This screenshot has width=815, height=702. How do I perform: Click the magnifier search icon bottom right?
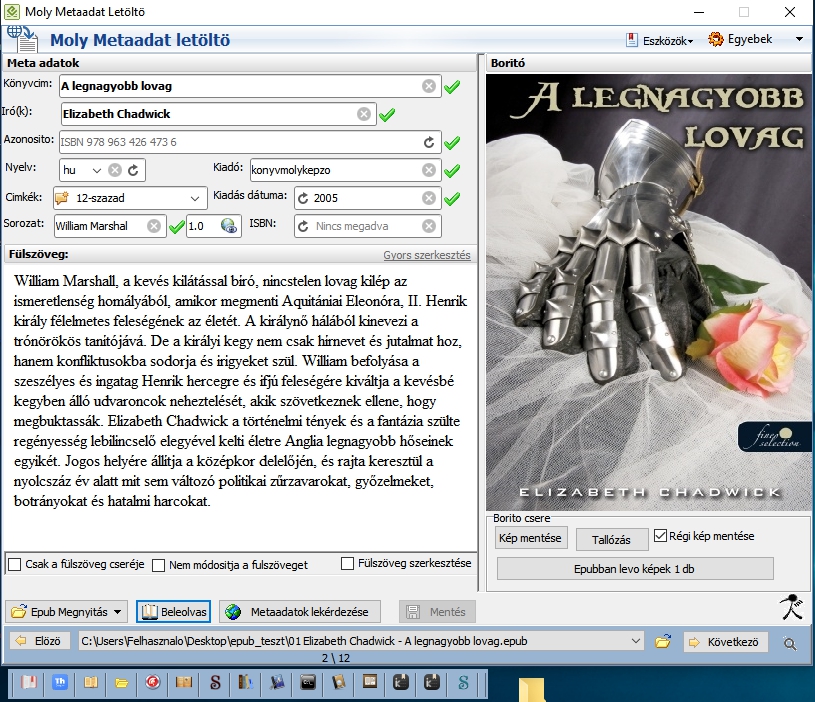click(790, 644)
